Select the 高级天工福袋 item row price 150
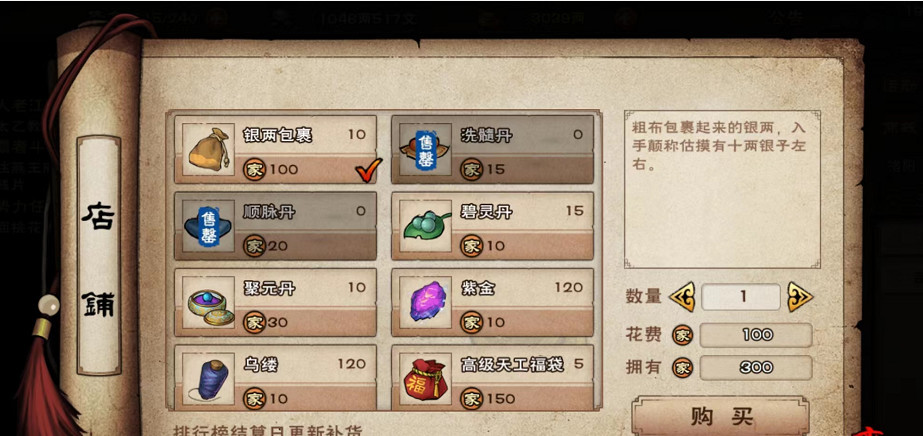Viewport: 923px width, 436px height. (492, 378)
